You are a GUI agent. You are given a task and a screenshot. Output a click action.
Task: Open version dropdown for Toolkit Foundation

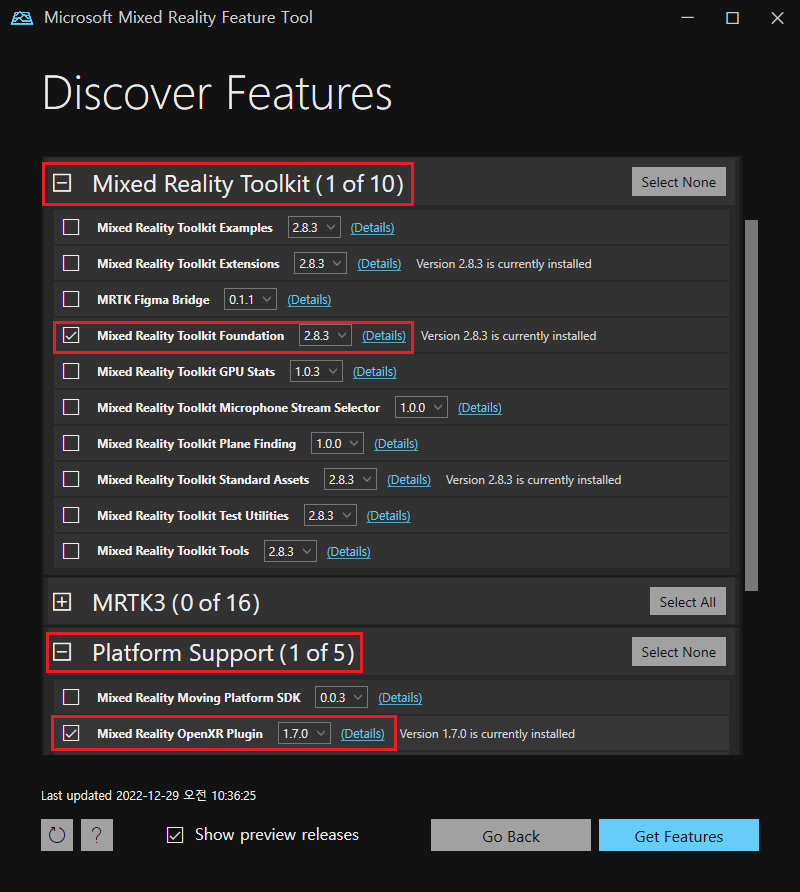click(x=325, y=336)
